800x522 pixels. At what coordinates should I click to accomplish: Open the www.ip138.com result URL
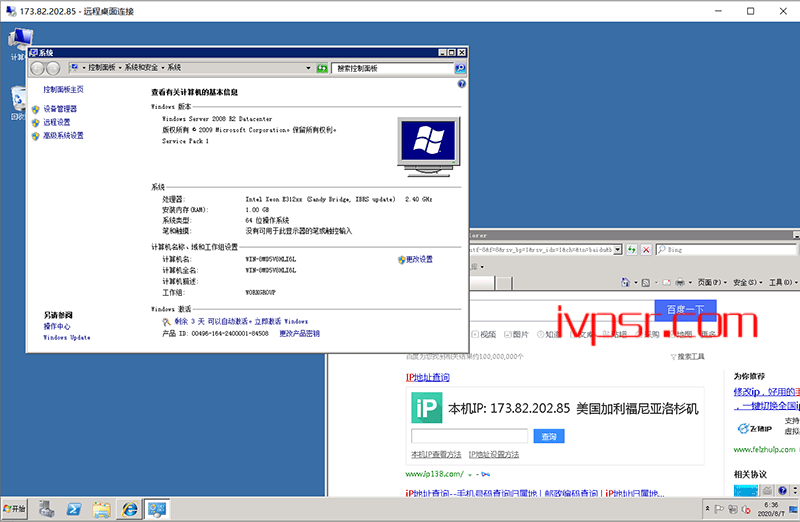tap(434, 474)
